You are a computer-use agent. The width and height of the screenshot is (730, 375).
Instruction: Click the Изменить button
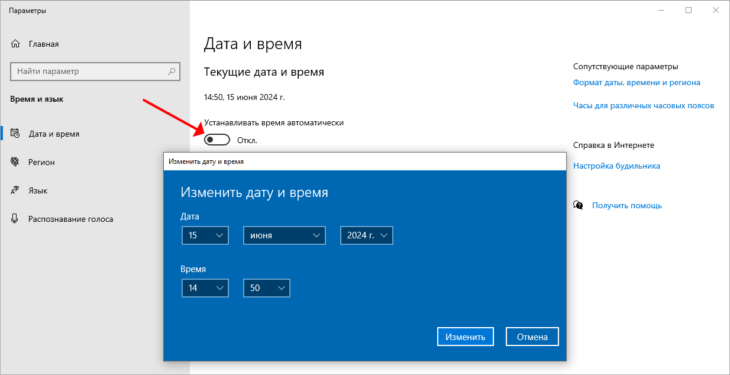pos(465,337)
